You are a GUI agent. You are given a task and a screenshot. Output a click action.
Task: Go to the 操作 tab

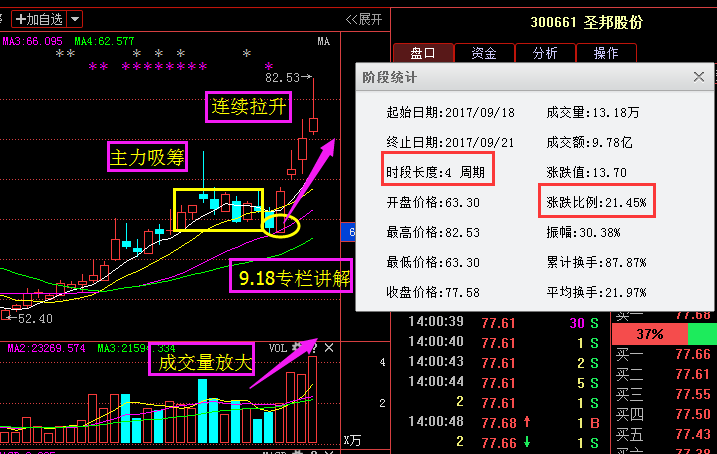click(606, 53)
